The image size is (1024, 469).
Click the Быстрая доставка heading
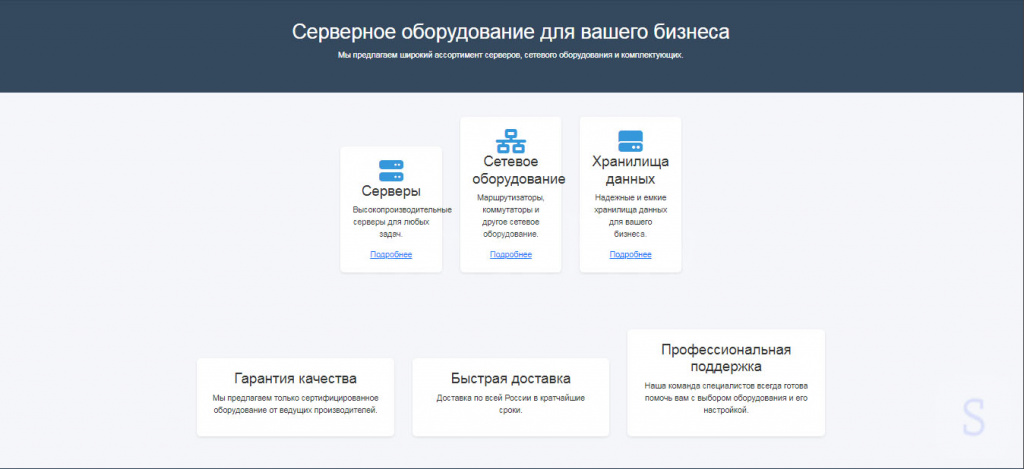coord(511,379)
